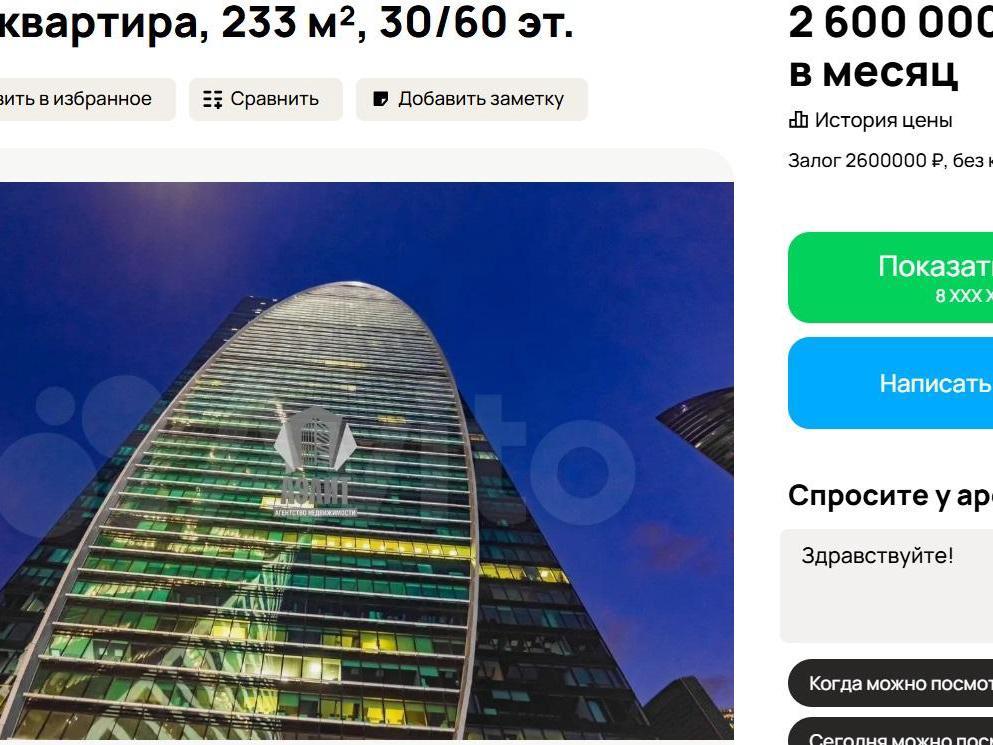The image size is (993, 745).
Task: Click the compare icon beside Сравнить
Action: [213, 99]
